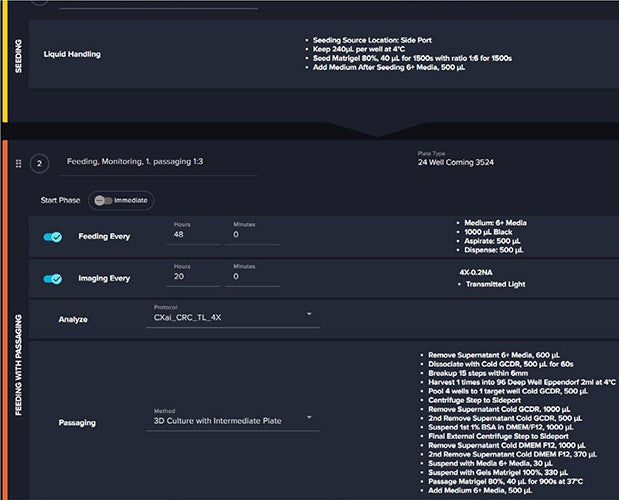Toggle the Start Phase Immediate switch

pyautogui.click(x=103, y=200)
